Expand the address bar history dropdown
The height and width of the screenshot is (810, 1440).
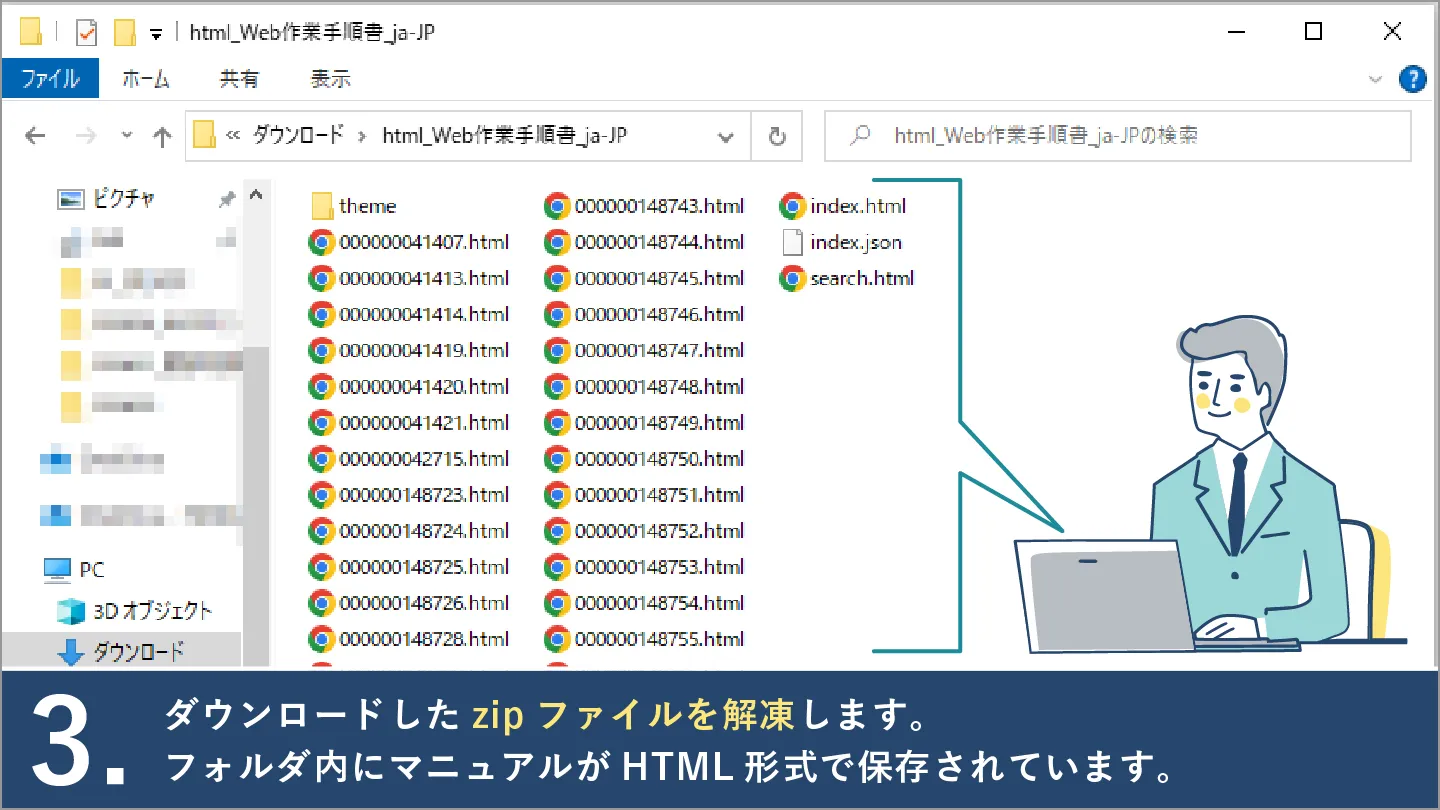(x=726, y=136)
